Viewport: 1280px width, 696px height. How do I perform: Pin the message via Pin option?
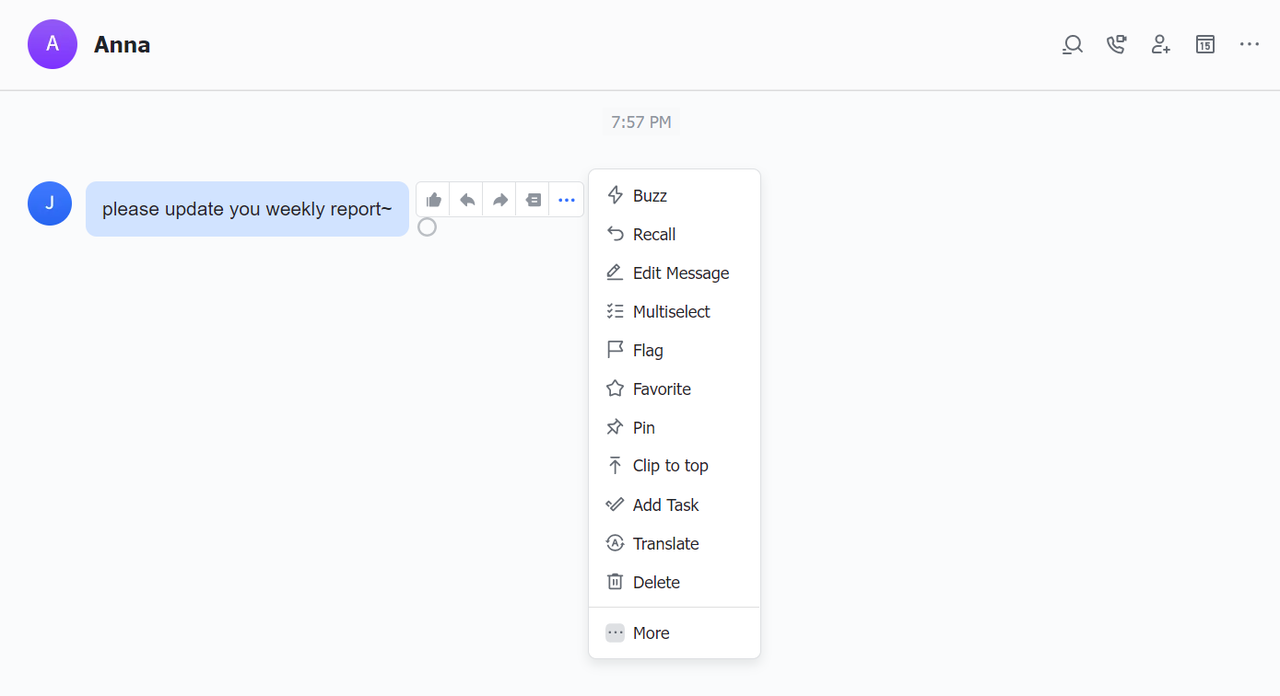tap(643, 428)
